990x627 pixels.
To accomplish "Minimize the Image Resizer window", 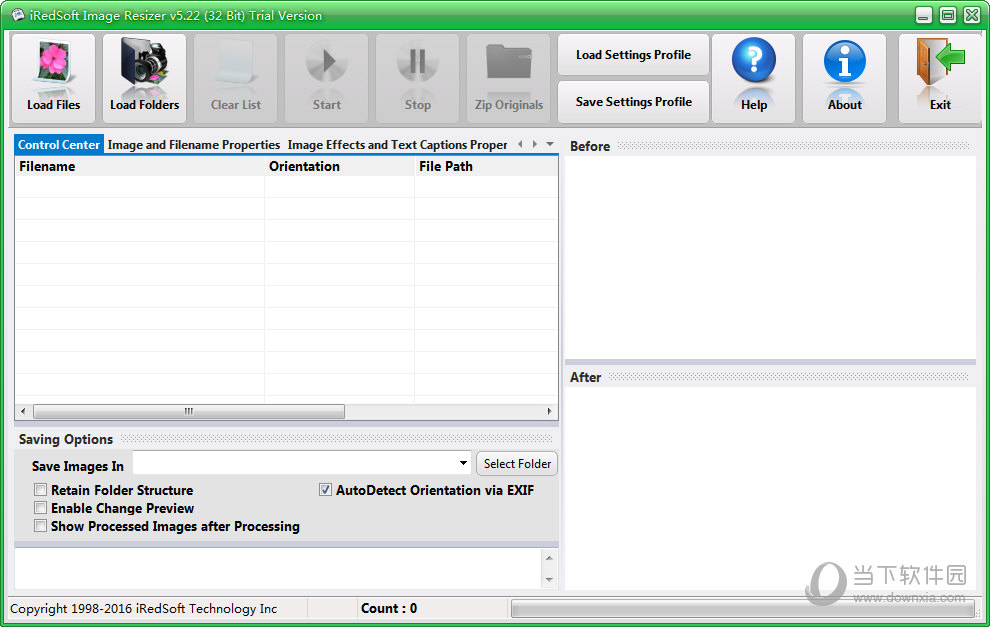I will point(924,15).
